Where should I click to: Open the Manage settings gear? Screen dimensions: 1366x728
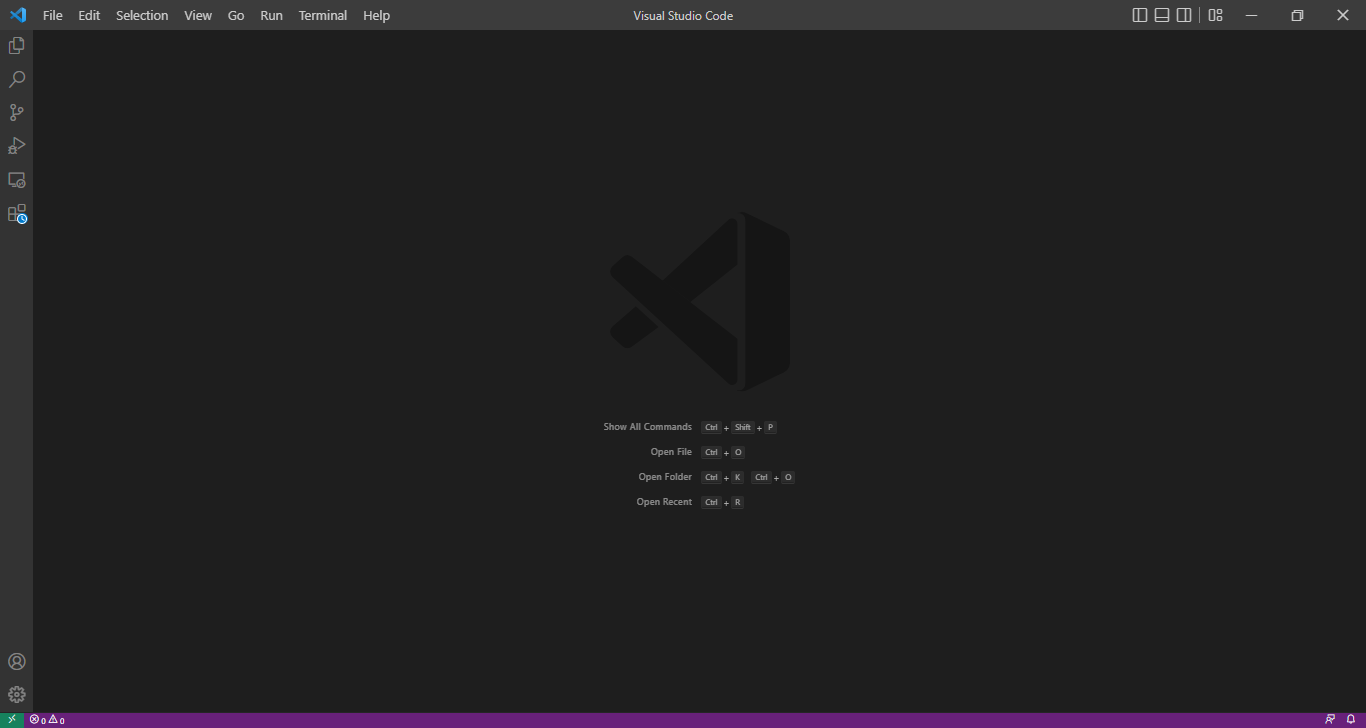(16, 694)
